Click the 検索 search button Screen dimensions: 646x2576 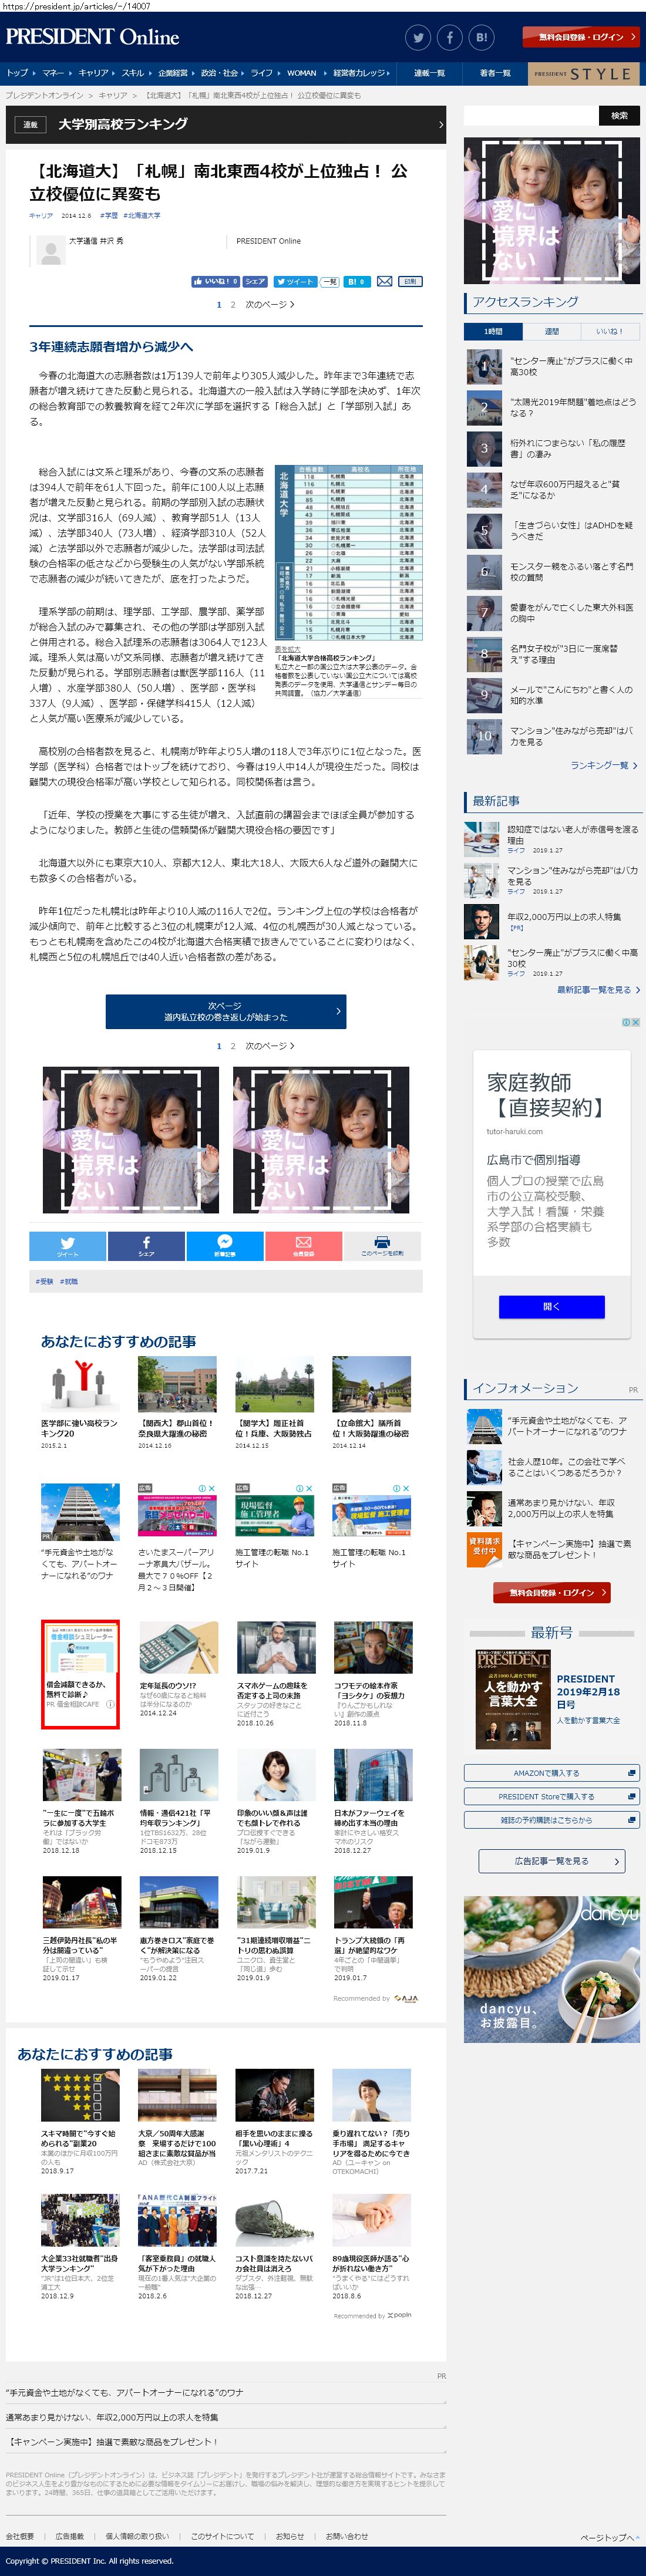point(619,116)
